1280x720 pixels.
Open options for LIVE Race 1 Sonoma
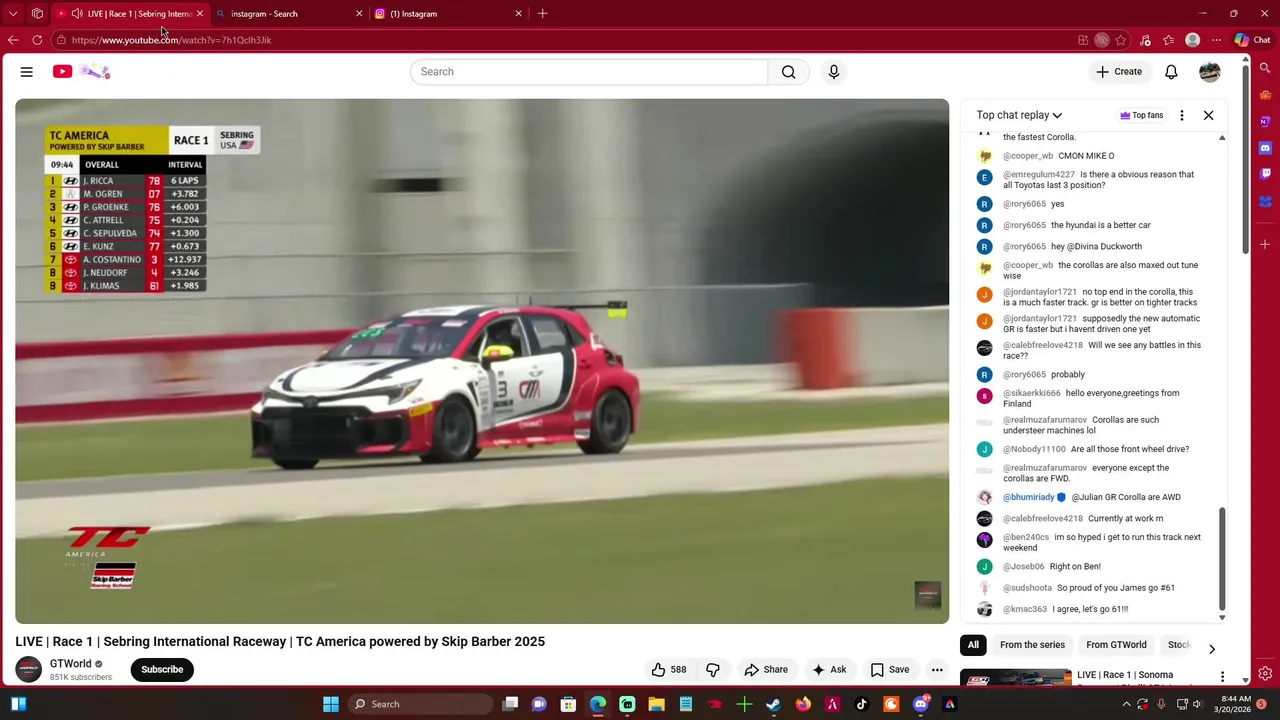1222,677
